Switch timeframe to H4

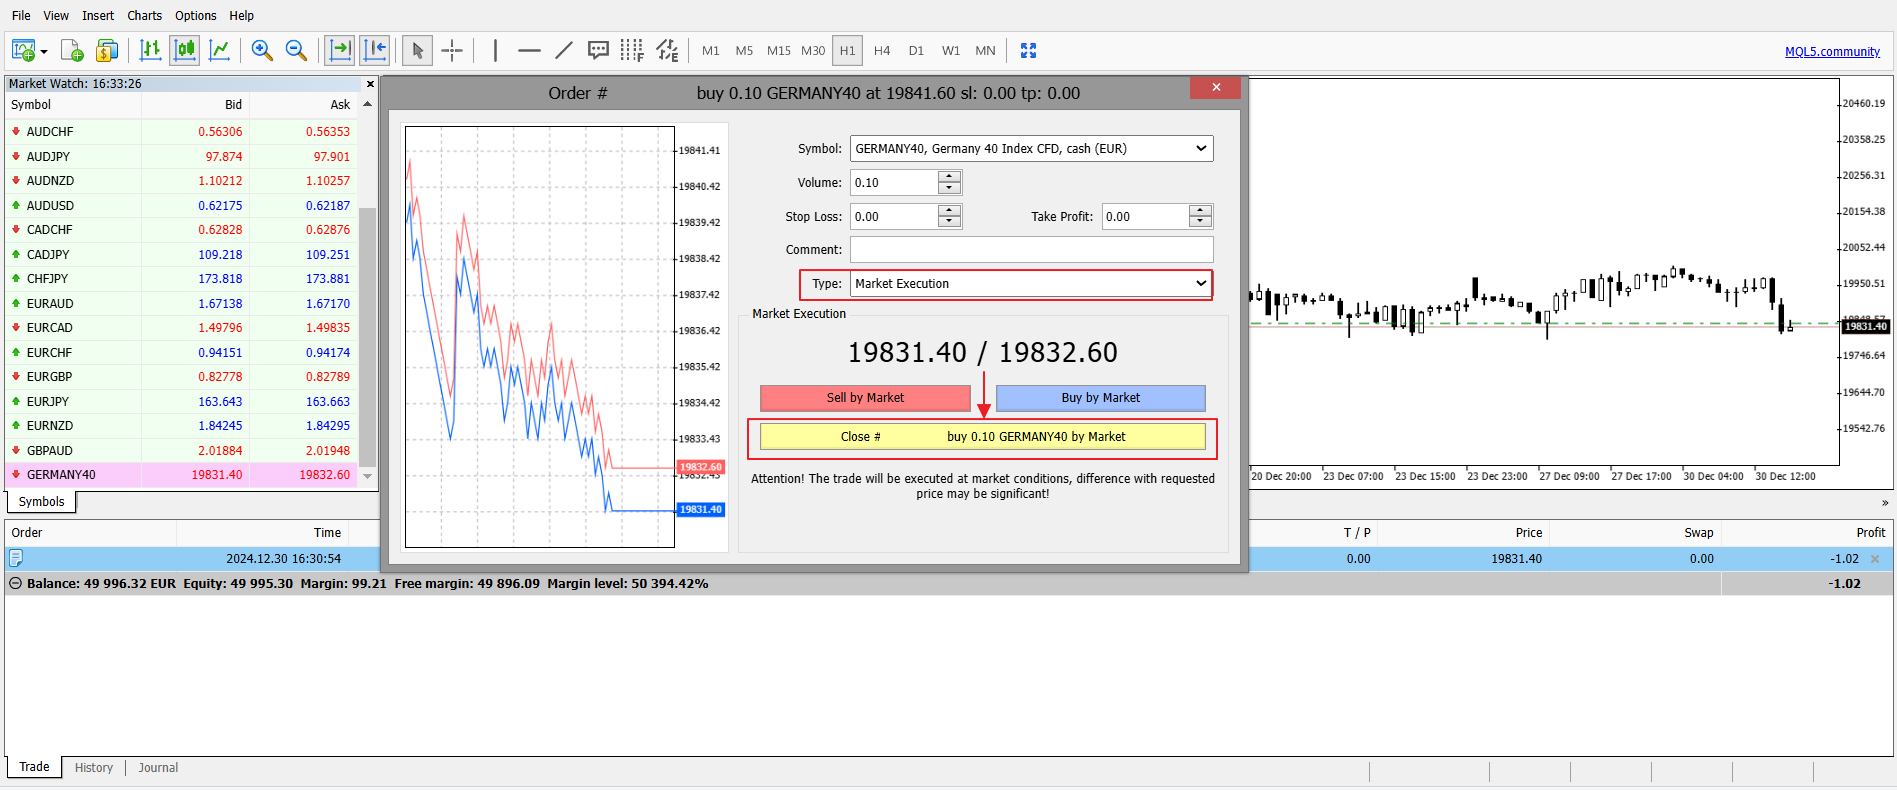[881, 50]
